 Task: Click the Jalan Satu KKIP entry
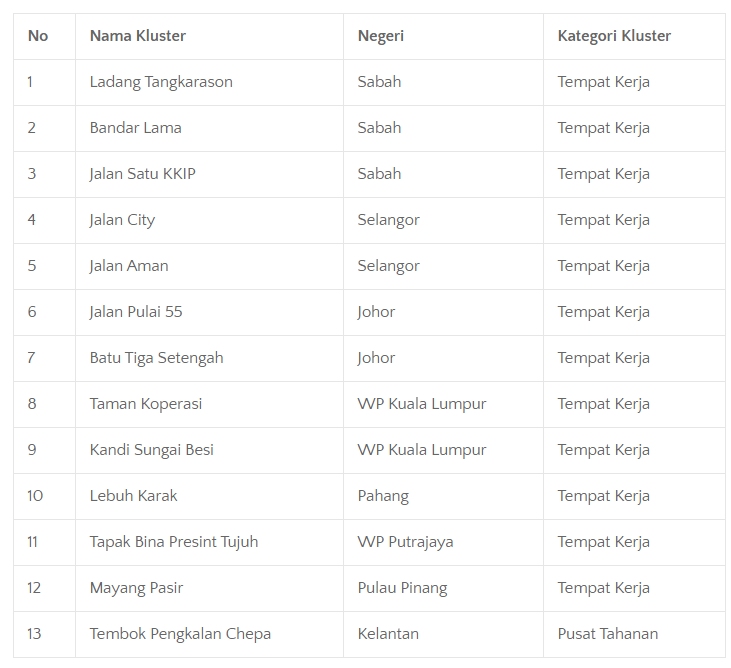click(x=143, y=174)
